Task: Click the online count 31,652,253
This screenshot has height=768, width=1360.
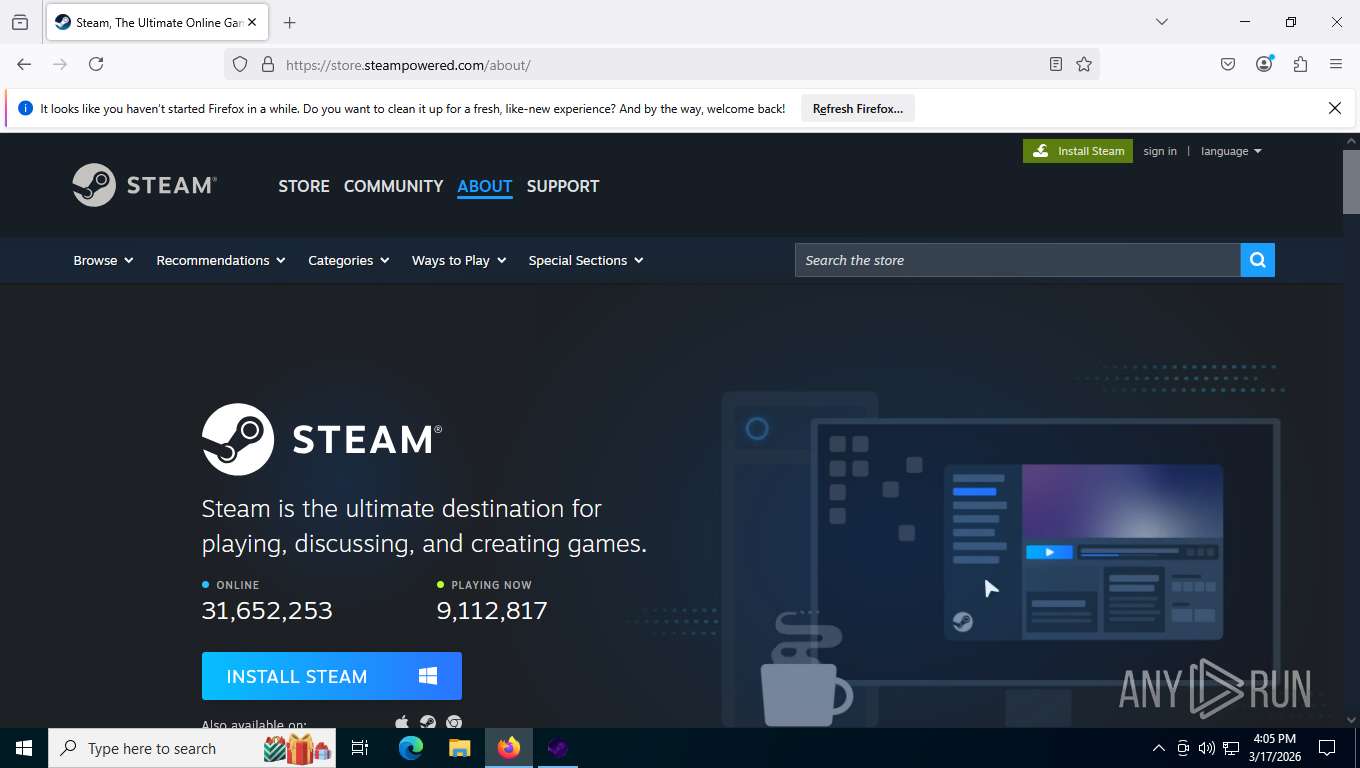Action: (x=267, y=610)
